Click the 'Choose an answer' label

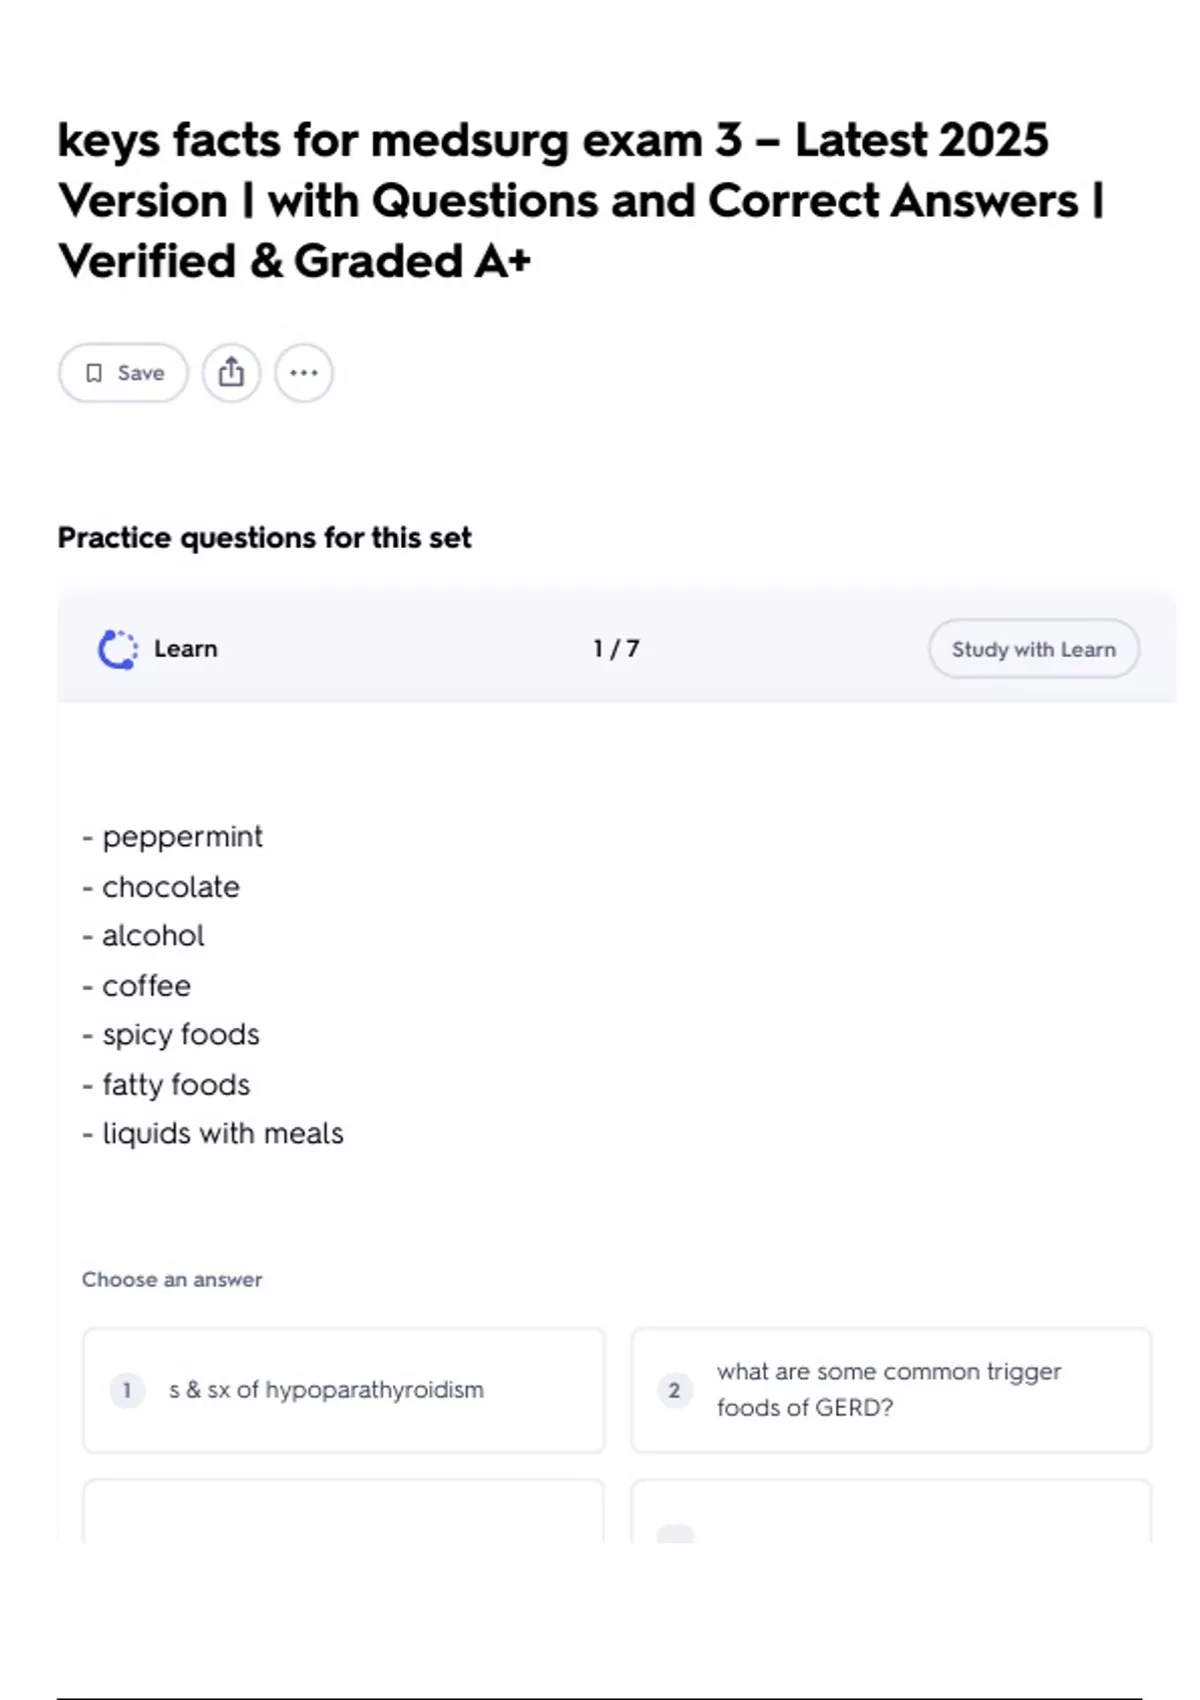pyautogui.click(x=172, y=1280)
